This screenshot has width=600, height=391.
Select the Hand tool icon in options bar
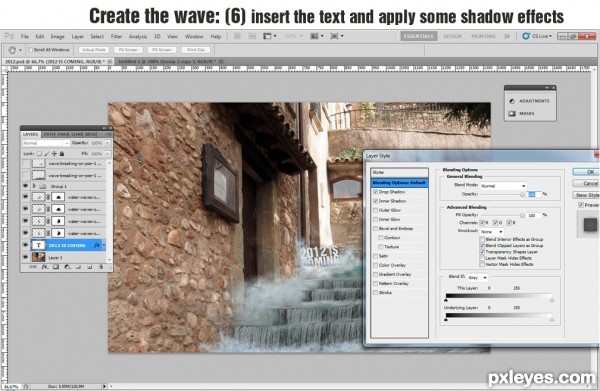click(x=12, y=50)
